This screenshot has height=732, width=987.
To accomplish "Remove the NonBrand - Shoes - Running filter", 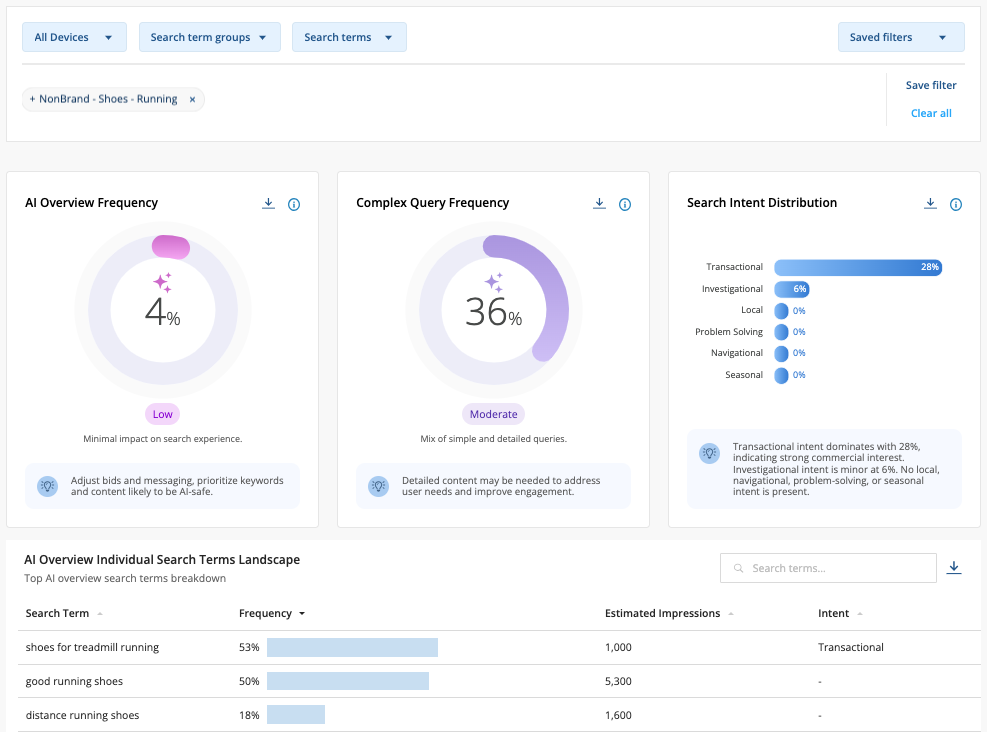I will click(192, 99).
